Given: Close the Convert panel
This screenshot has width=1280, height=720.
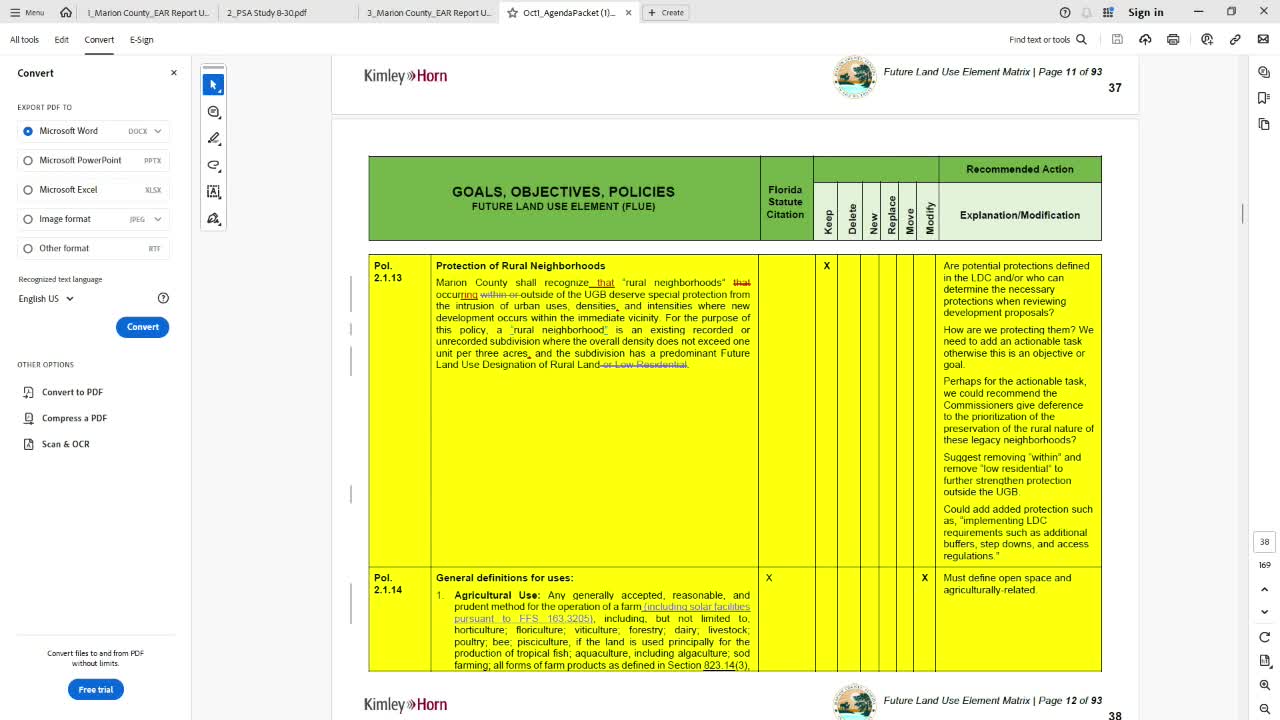Looking at the screenshot, I should (x=173, y=73).
